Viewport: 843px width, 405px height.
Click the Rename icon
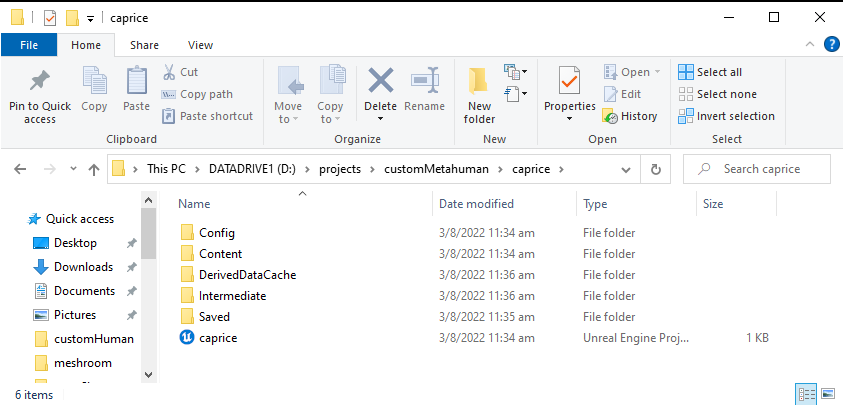425,82
